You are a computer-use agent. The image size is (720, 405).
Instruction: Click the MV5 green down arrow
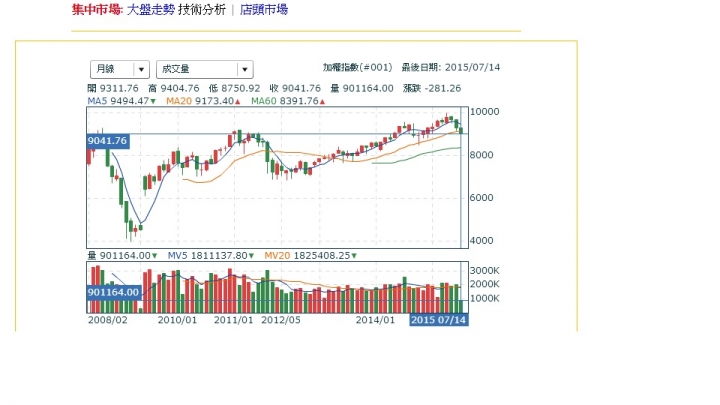(x=251, y=256)
